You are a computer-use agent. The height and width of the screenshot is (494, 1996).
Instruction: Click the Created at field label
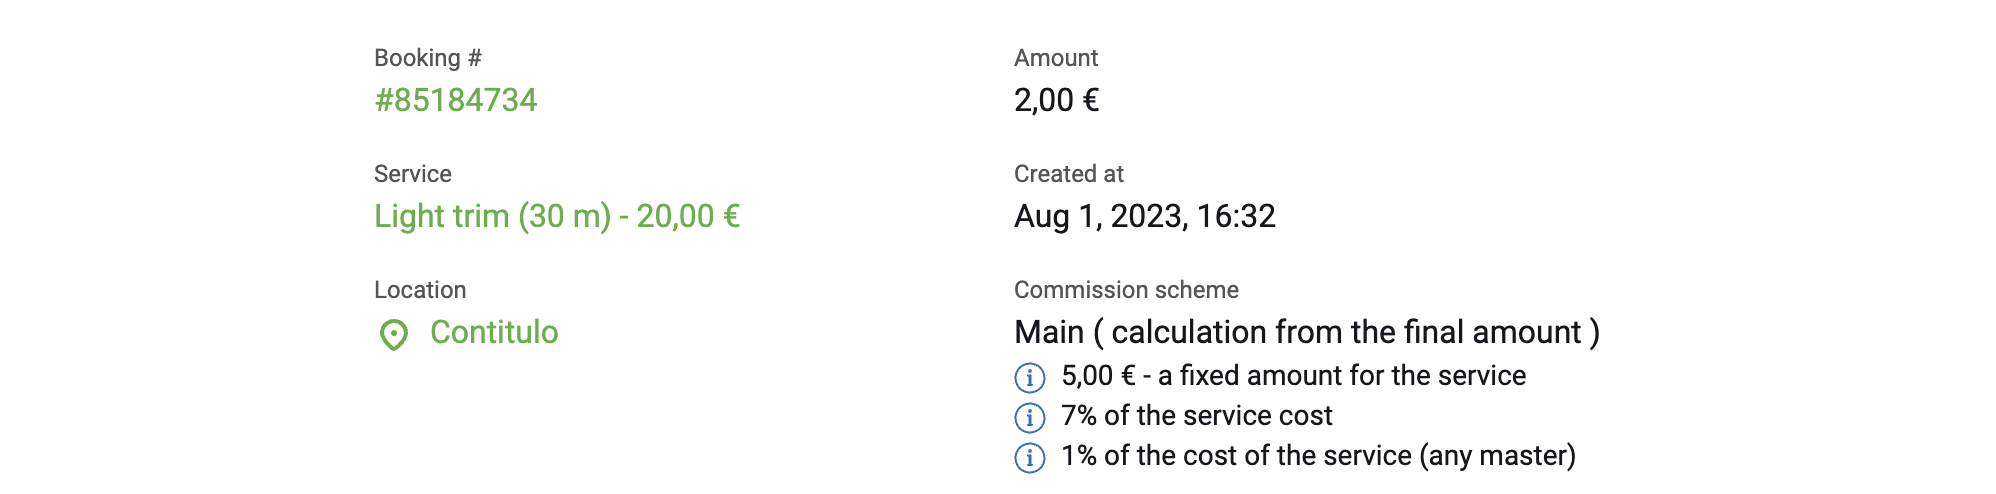[1069, 174]
